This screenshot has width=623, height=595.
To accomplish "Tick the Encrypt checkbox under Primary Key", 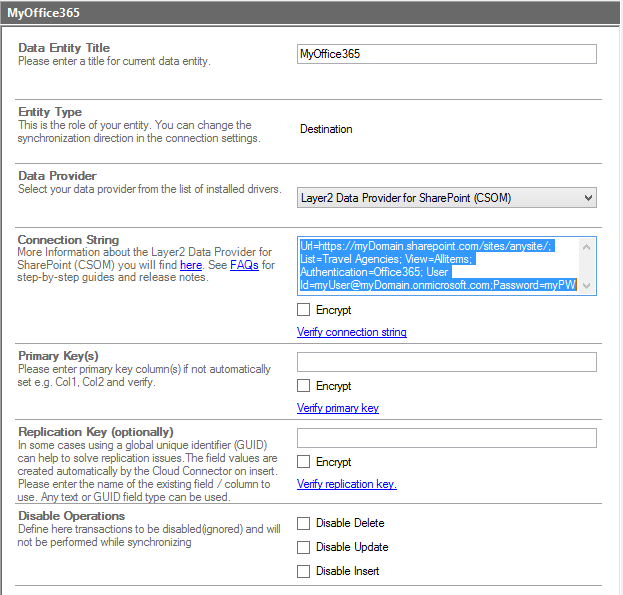I will (x=304, y=386).
